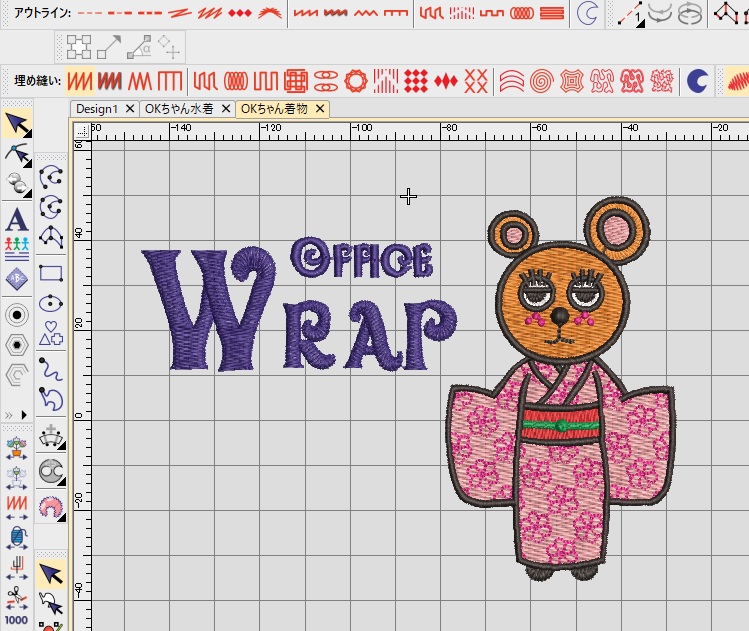Apply the spiral fill stitch
The width and height of the screenshot is (749, 631).
click(x=541, y=81)
